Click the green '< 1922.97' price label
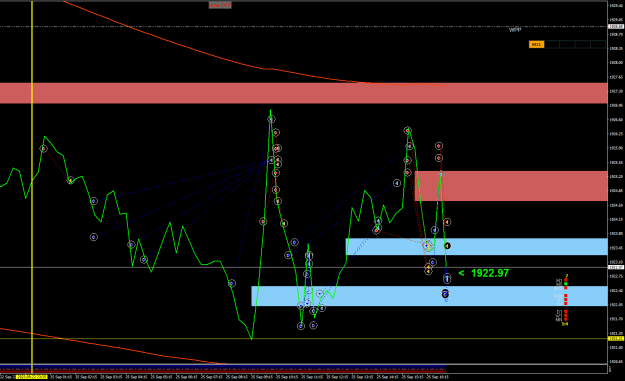 click(x=483, y=273)
